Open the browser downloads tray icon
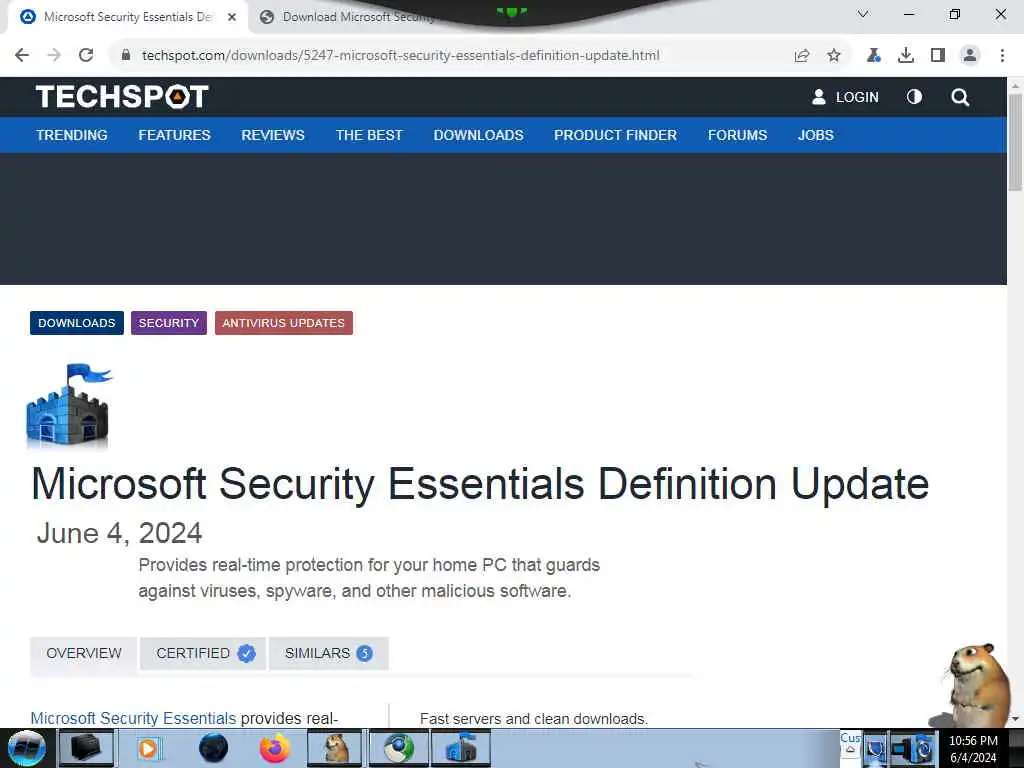 click(x=906, y=56)
